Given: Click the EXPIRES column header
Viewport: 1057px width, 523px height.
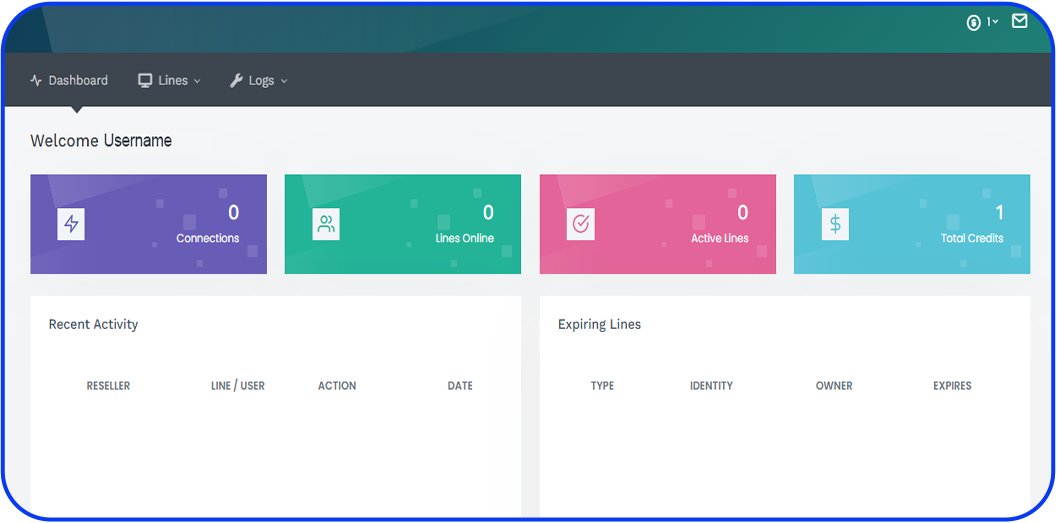Looking at the screenshot, I should pyautogui.click(x=952, y=386).
